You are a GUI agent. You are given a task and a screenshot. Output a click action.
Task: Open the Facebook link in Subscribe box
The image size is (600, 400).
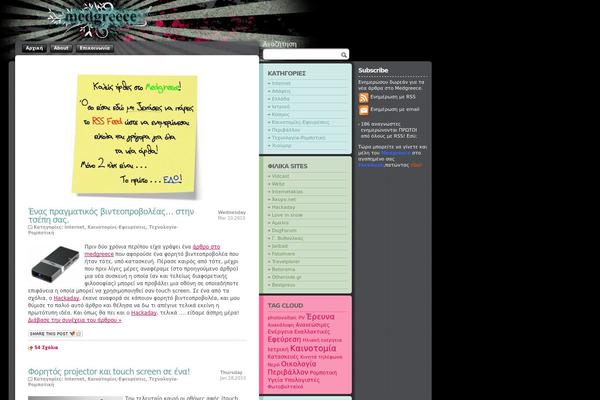(371, 165)
